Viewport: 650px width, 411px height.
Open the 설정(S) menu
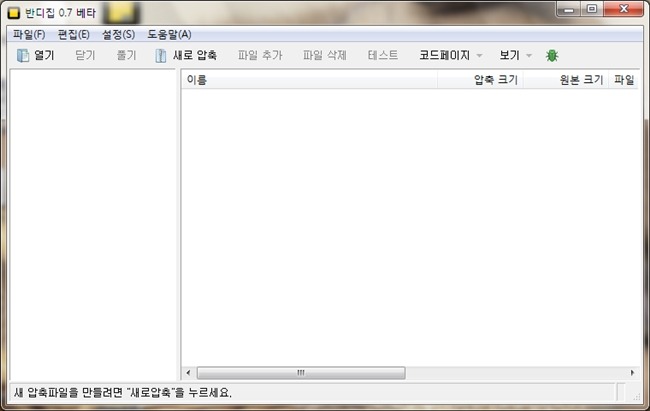pyautogui.click(x=119, y=34)
